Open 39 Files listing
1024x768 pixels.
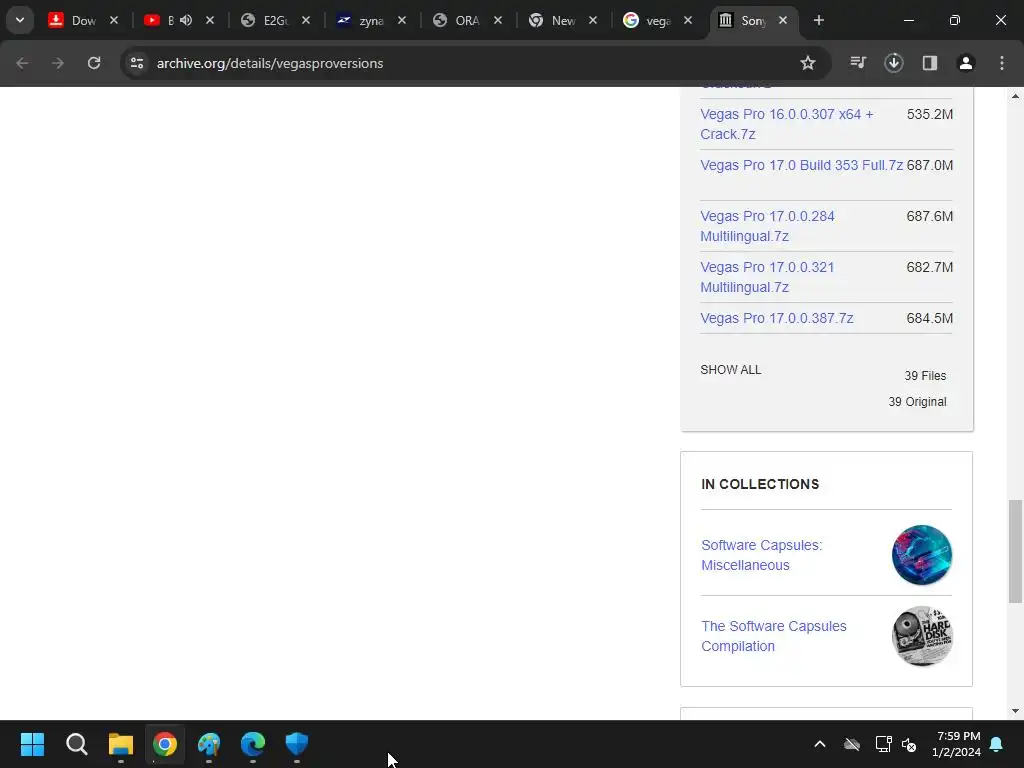pyautogui.click(x=925, y=376)
